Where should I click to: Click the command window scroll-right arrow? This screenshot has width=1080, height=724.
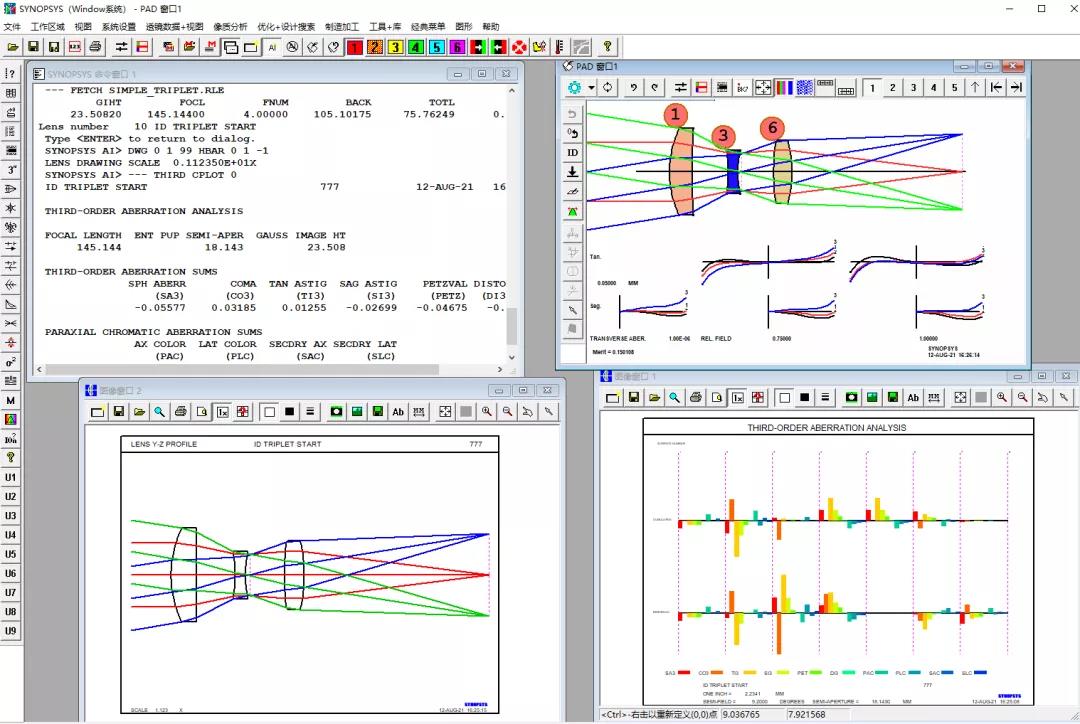(x=500, y=369)
